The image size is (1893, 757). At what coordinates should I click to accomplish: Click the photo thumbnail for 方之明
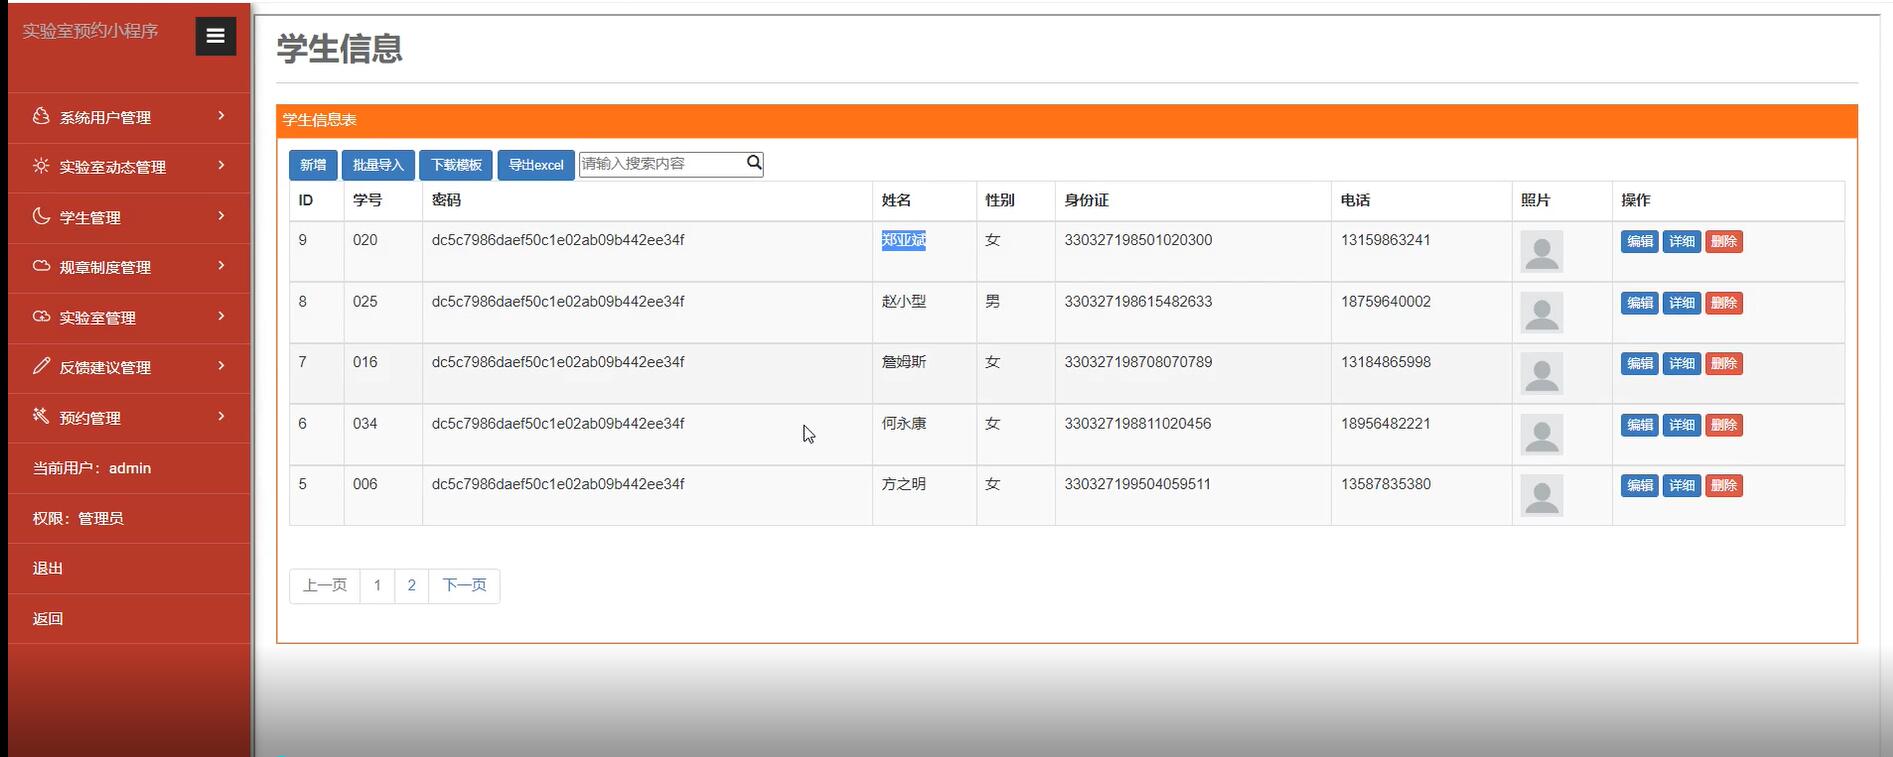[1541, 495]
